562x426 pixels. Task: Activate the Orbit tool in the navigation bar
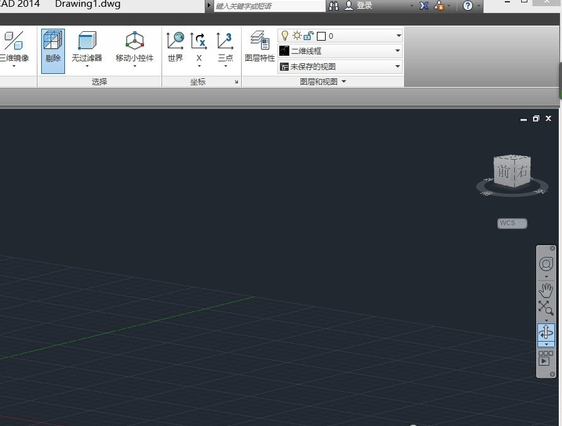click(546, 332)
